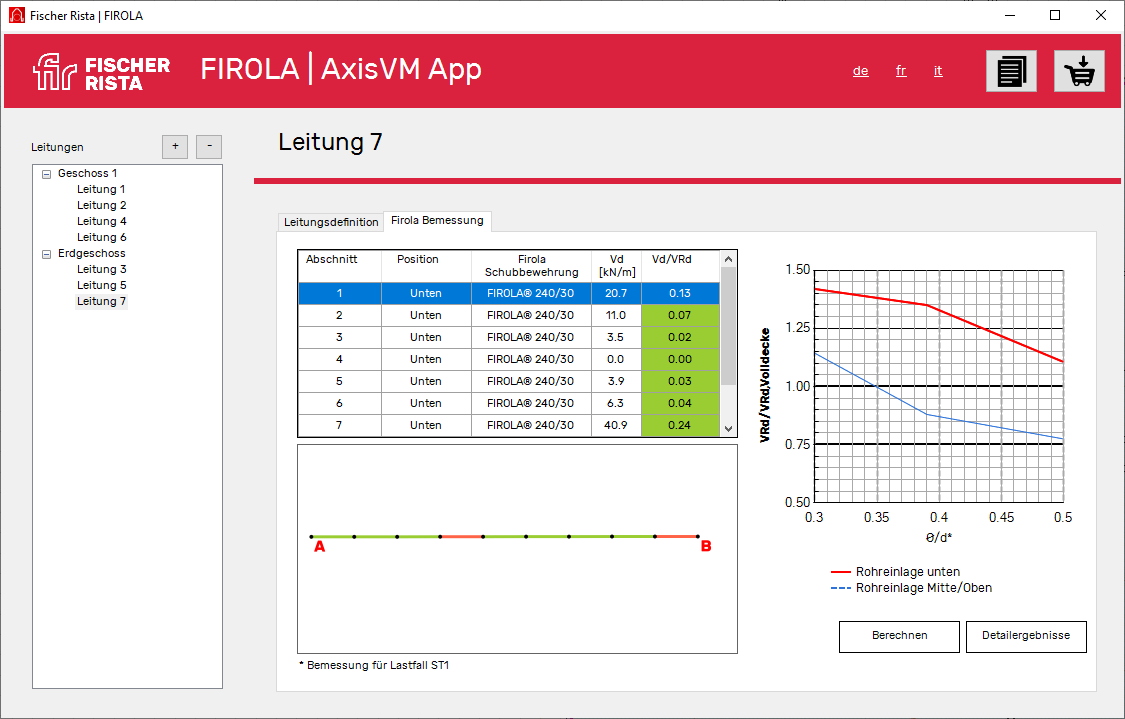Viewport: 1125px width, 719px height.
Task: Start calculation with the Berechnen button
Action: (898, 636)
